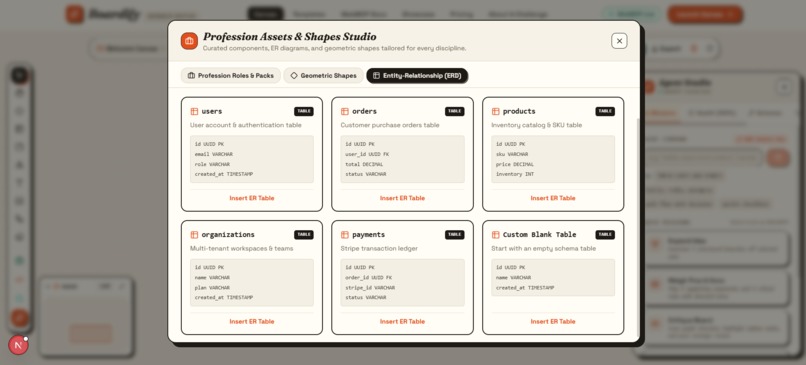Insert the payments ER table
806x365 pixels.
pos(402,321)
